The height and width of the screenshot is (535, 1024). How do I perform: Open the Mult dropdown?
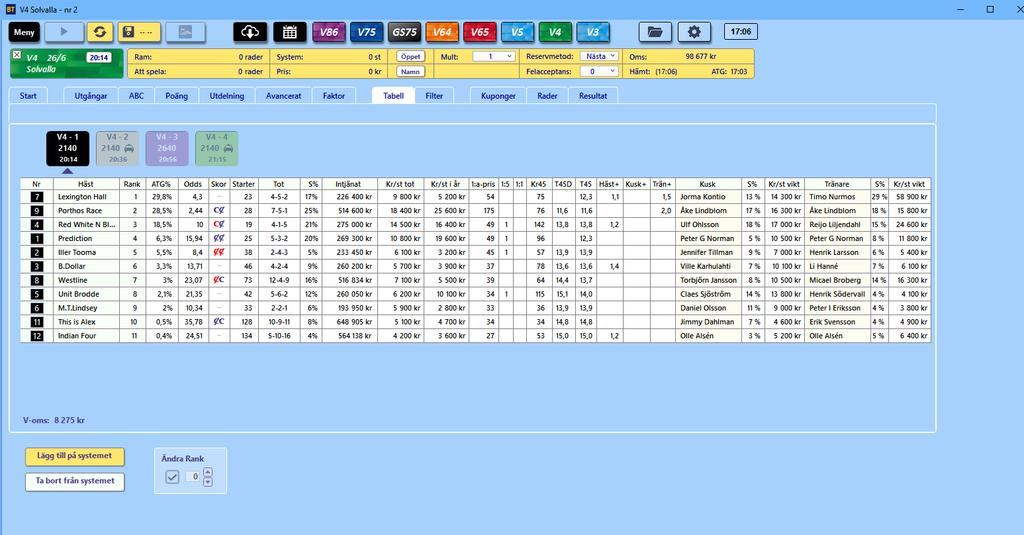[494, 57]
